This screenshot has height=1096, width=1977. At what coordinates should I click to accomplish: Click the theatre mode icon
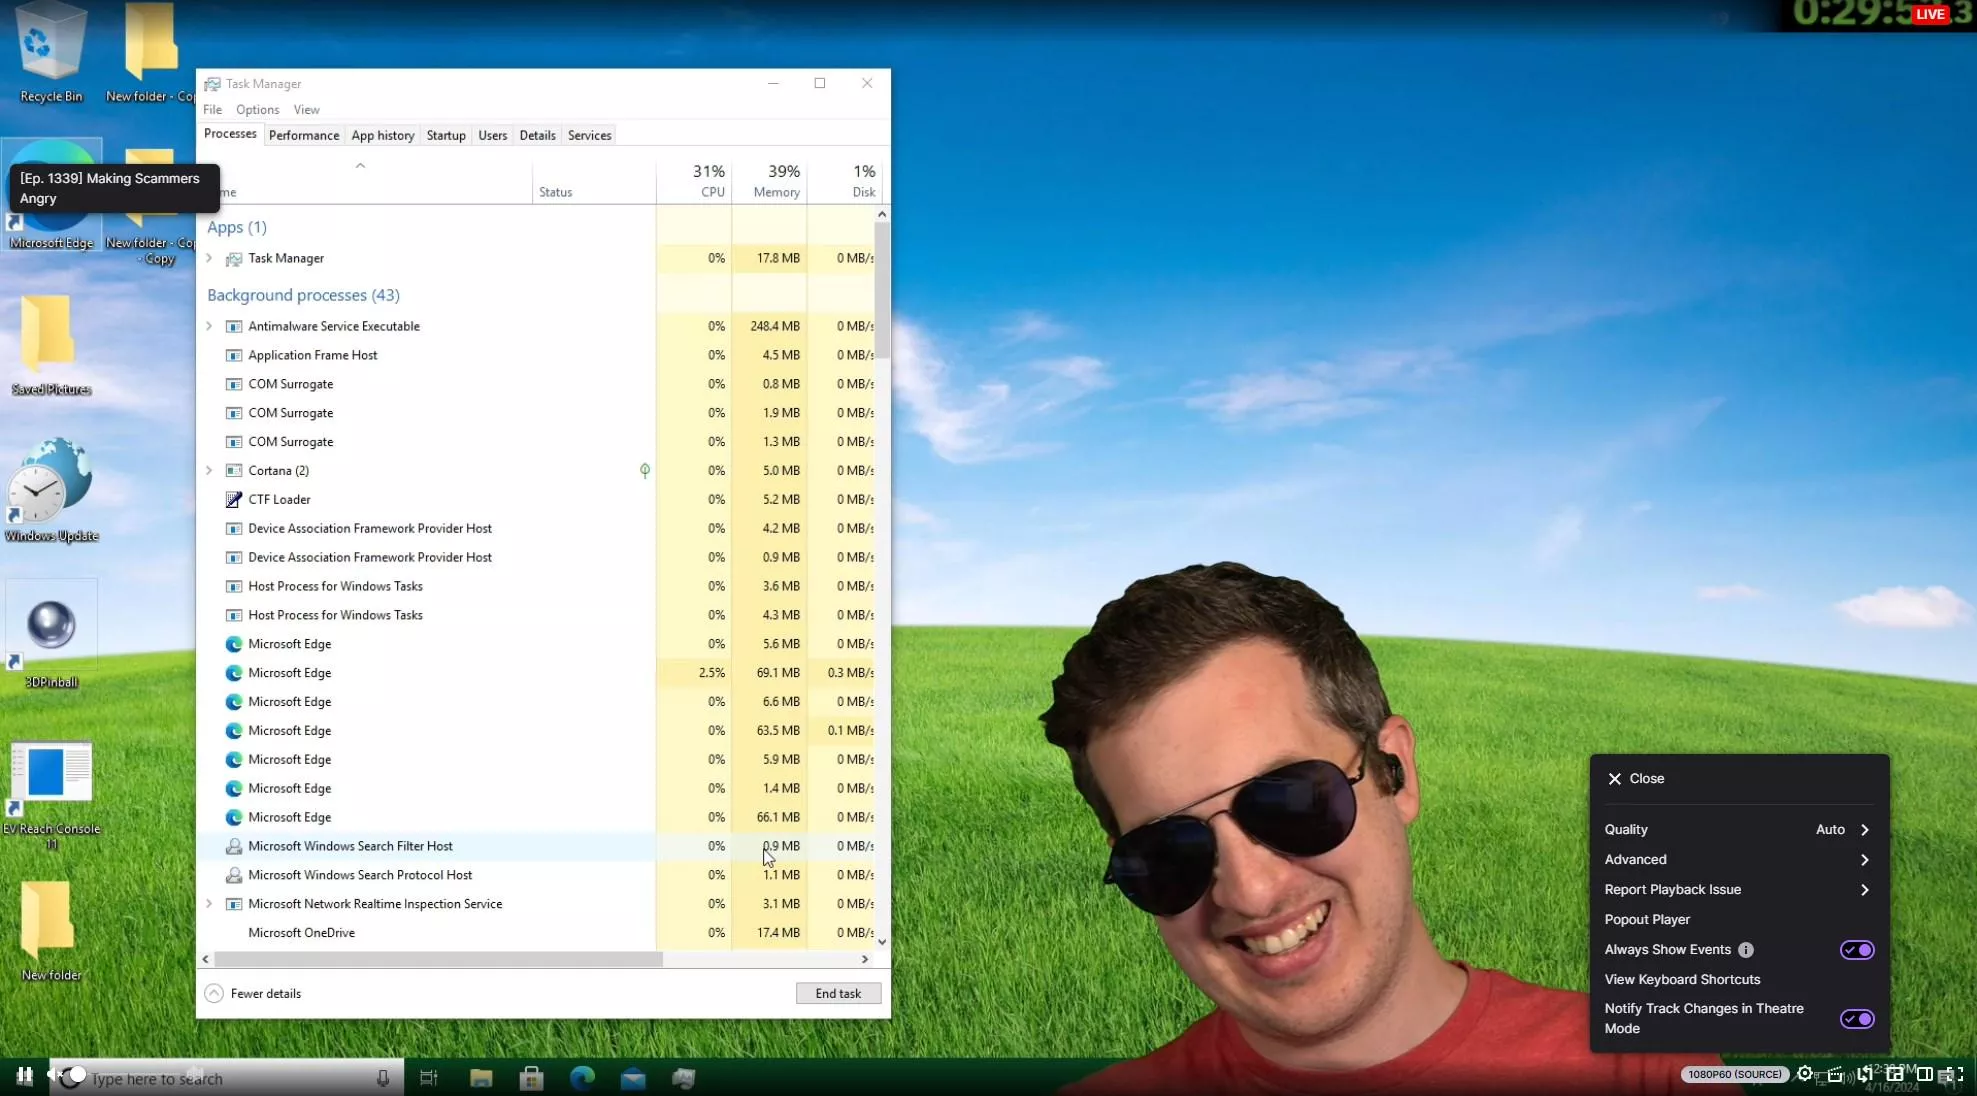[x=1925, y=1074]
